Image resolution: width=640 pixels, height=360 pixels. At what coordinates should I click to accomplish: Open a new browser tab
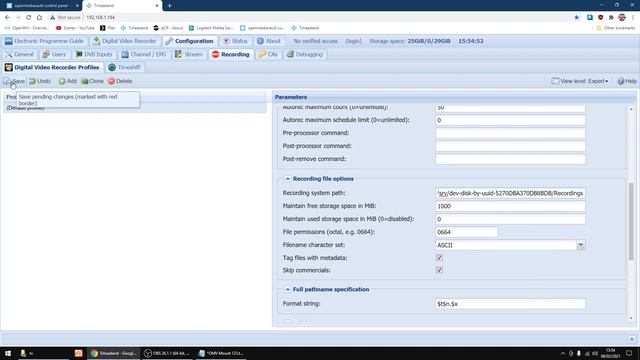coord(169,6)
